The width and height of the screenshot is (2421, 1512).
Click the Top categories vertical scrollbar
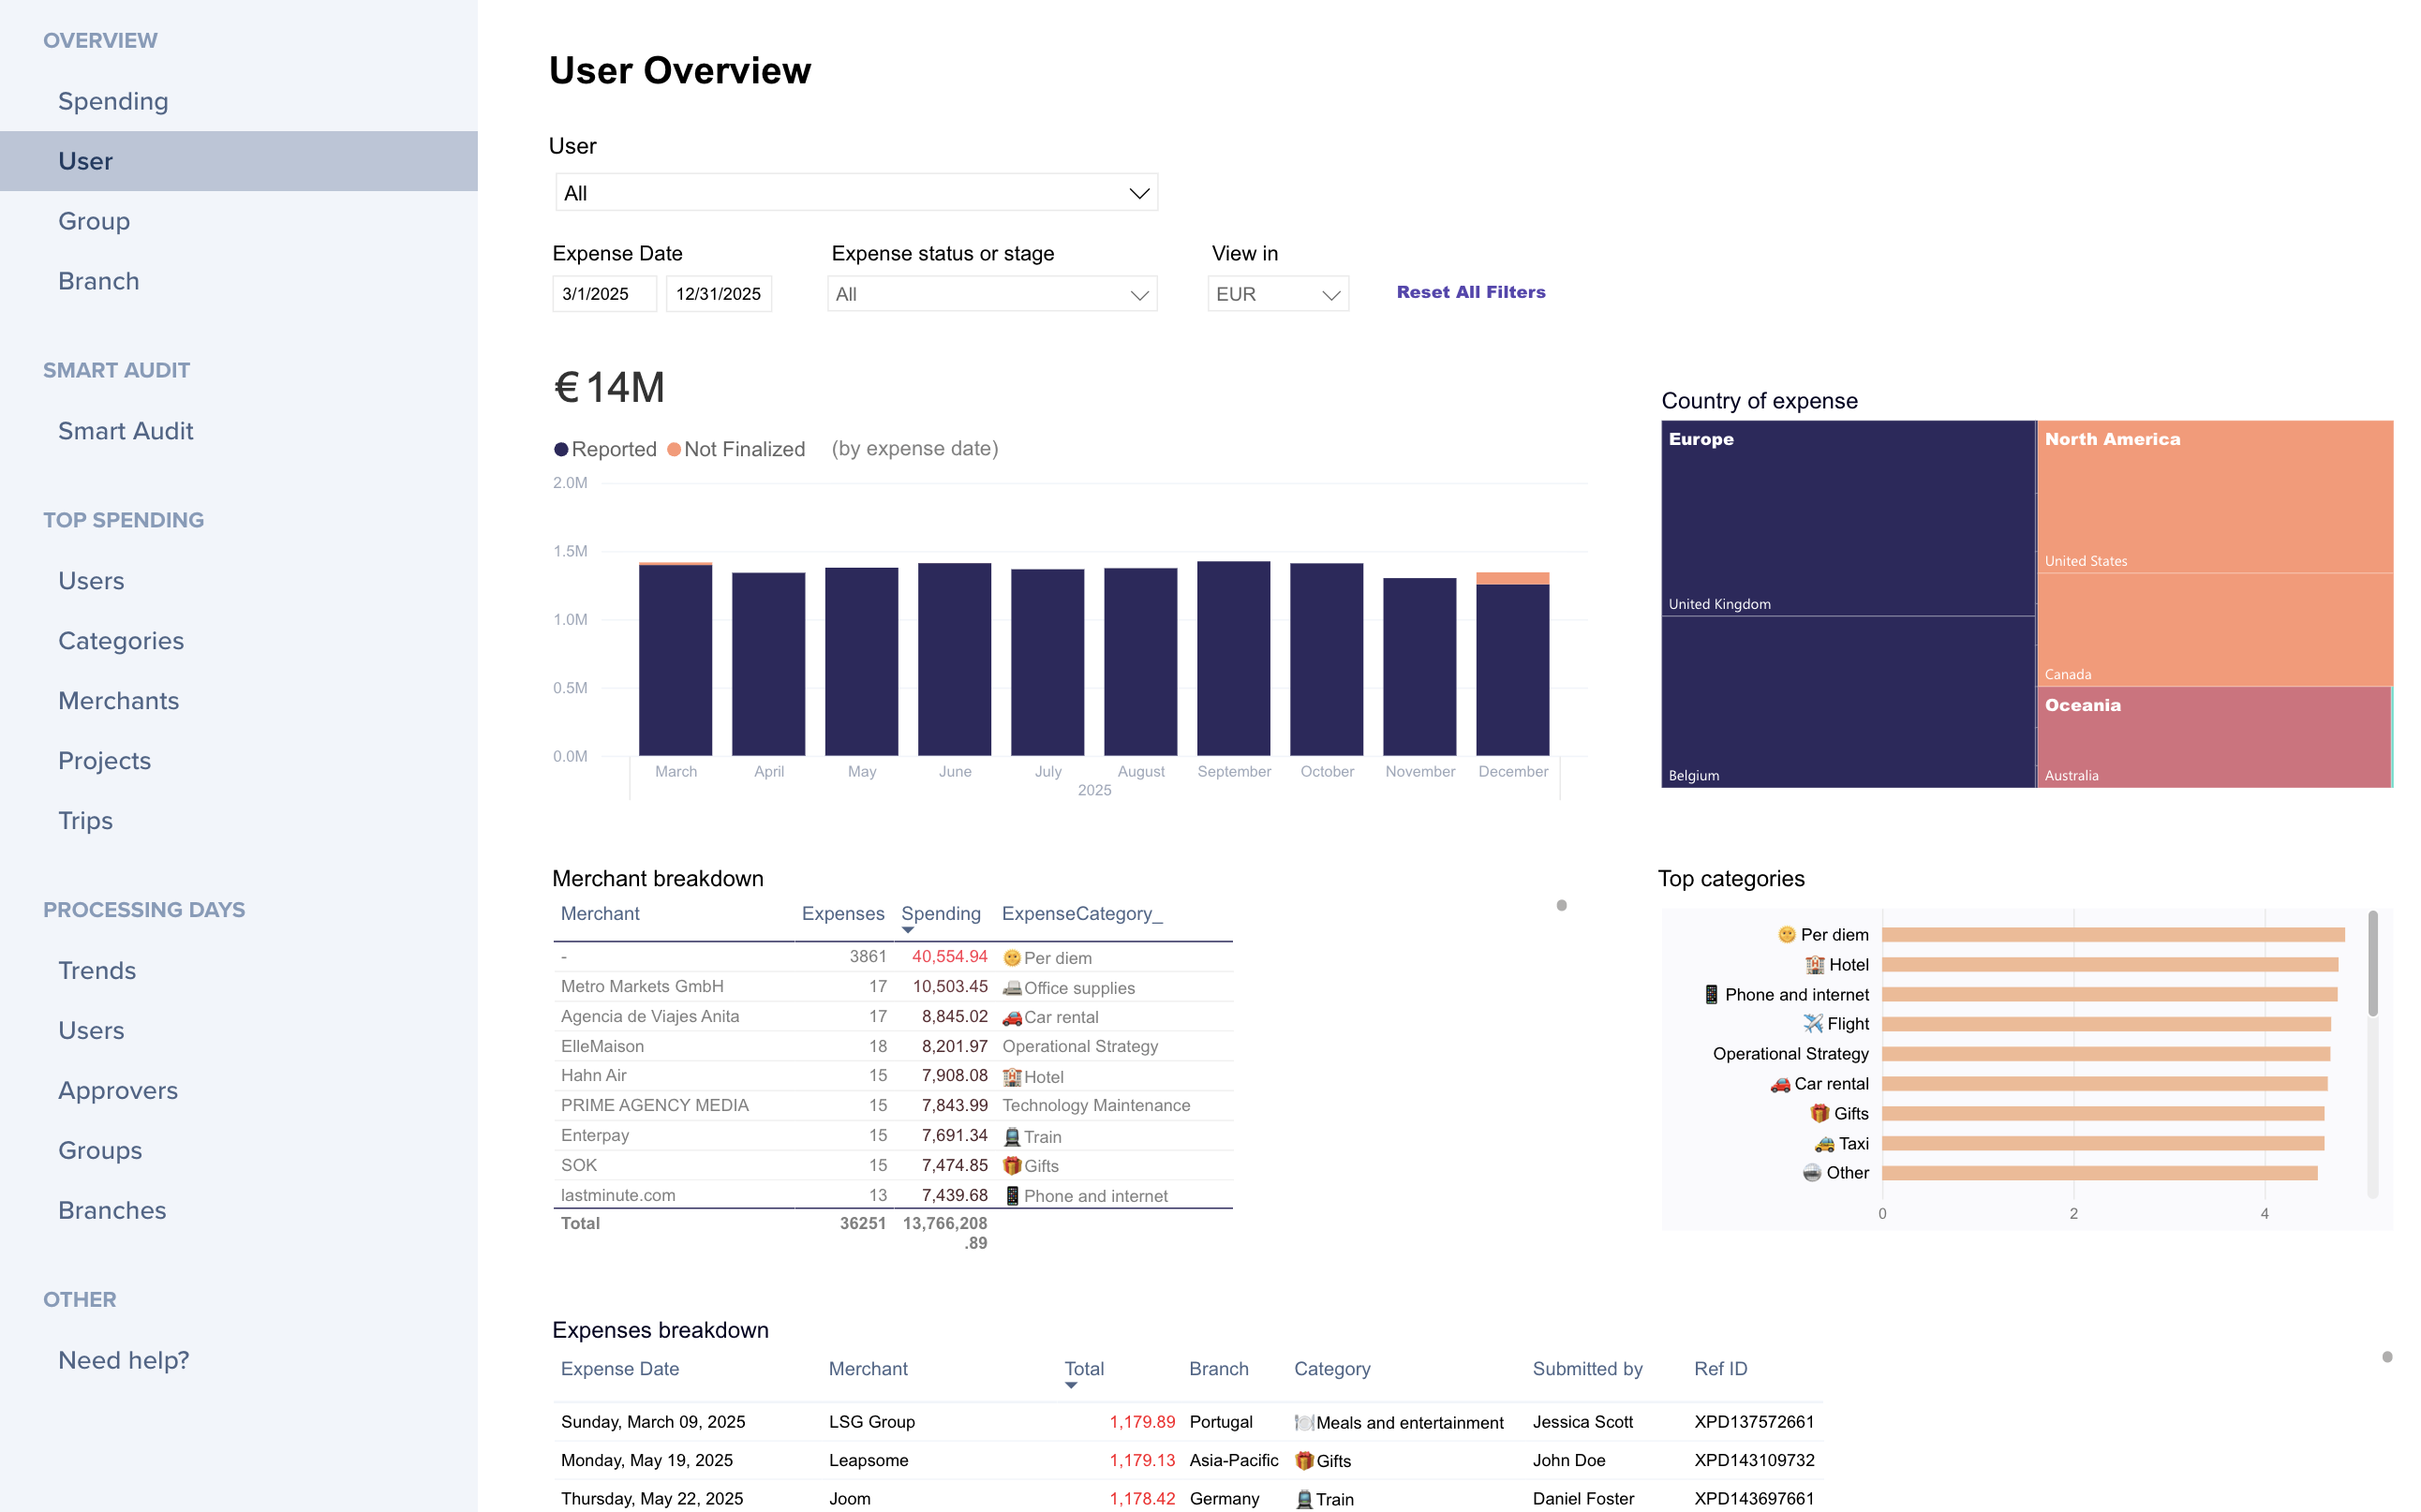point(2372,965)
